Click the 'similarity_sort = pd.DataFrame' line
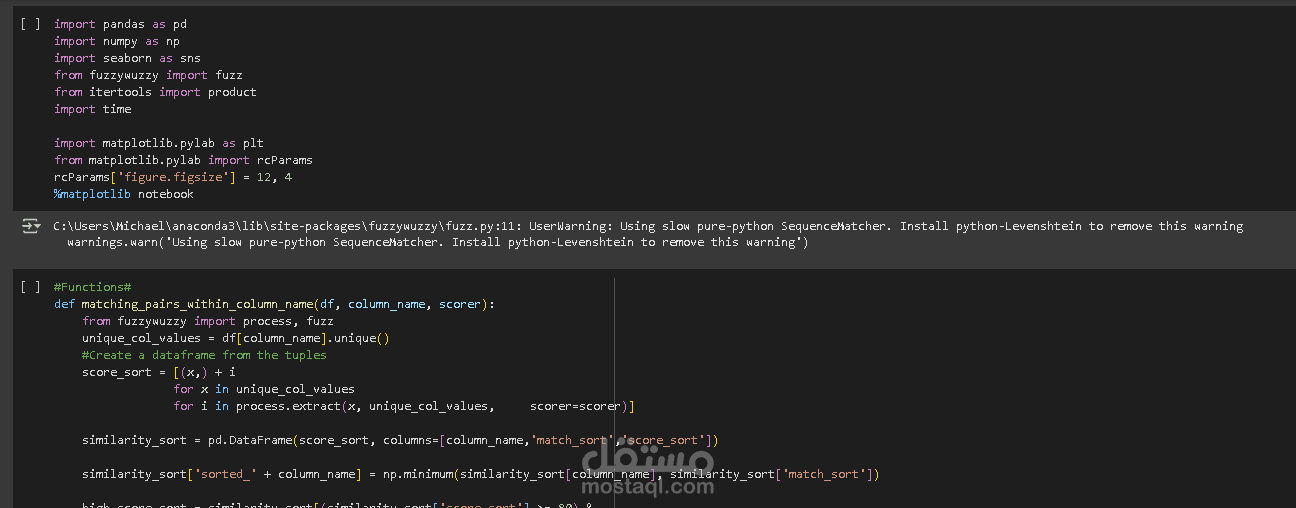Viewport: 1296px width, 508px height. (x=400, y=440)
